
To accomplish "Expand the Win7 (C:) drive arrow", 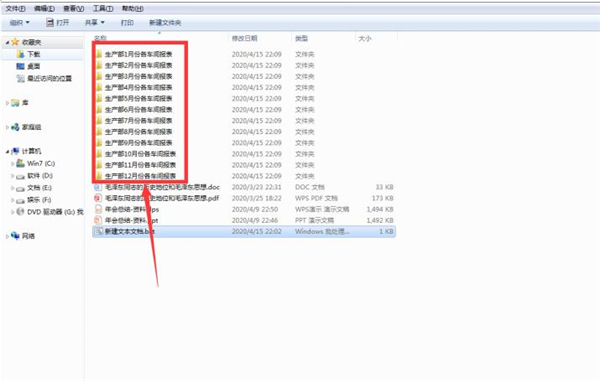I will click(x=13, y=164).
